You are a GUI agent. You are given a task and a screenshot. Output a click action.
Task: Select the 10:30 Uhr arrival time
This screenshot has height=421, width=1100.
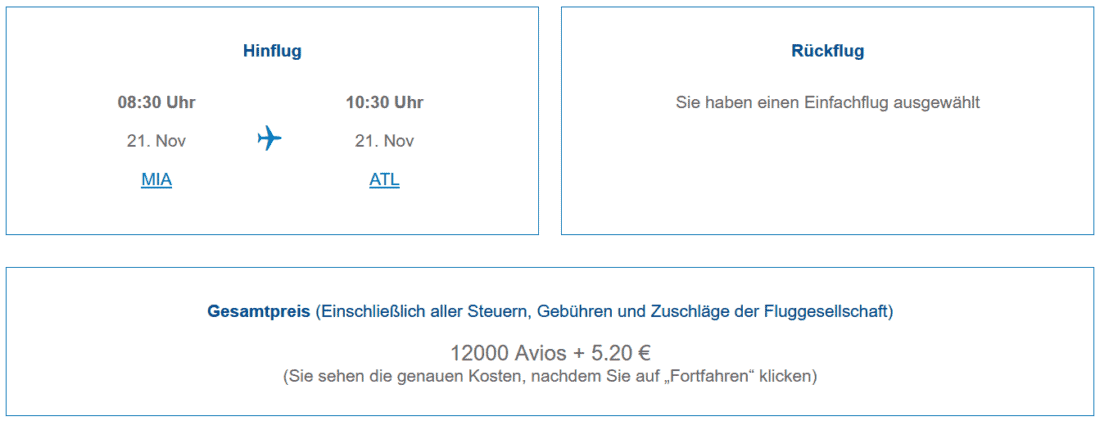(384, 102)
